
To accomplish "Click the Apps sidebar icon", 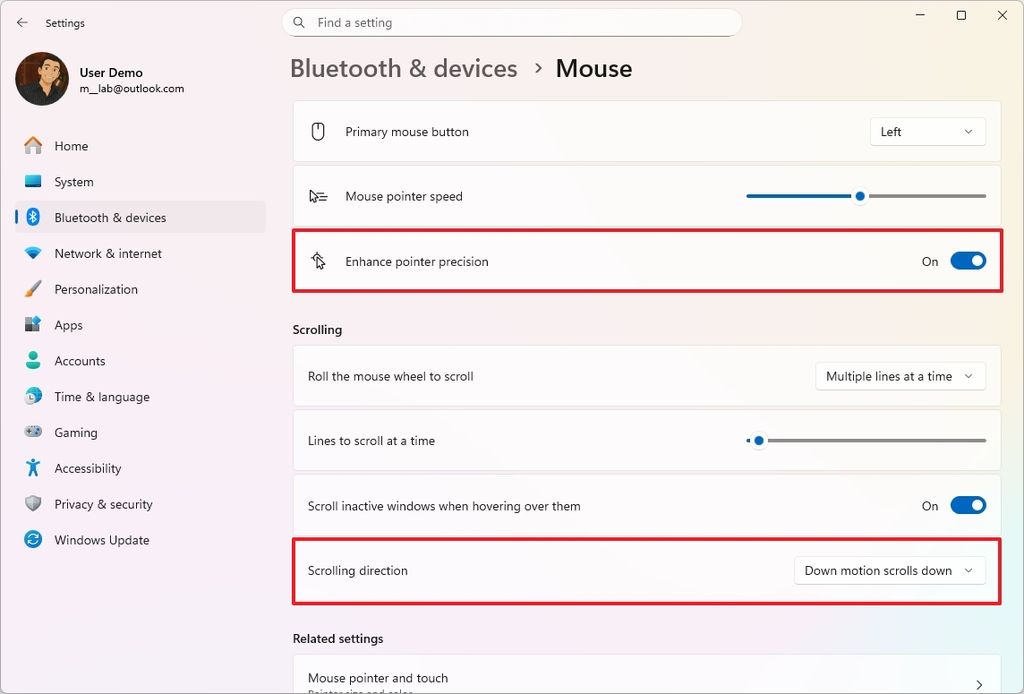I will click(33, 325).
